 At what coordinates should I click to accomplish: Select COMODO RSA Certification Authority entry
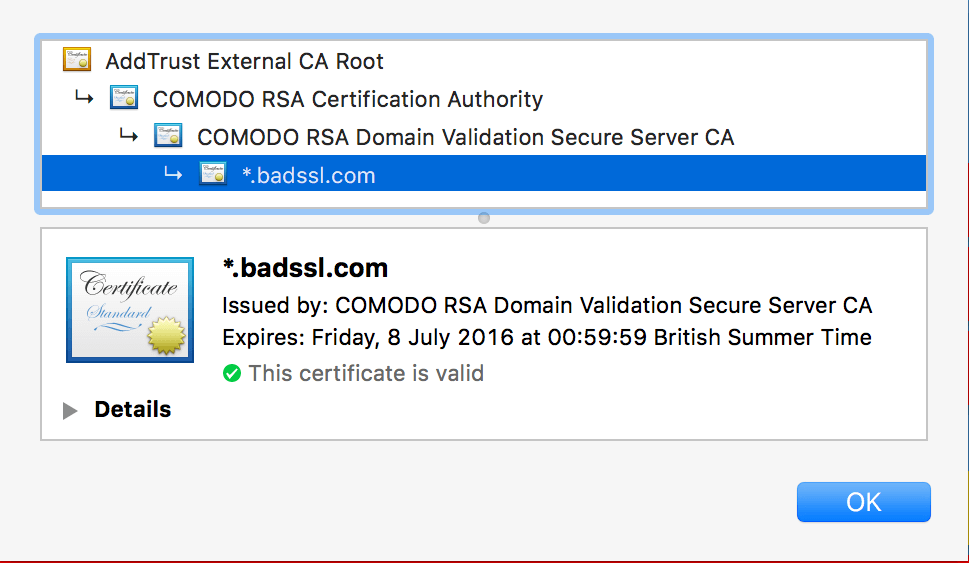[x=348, y=99]
